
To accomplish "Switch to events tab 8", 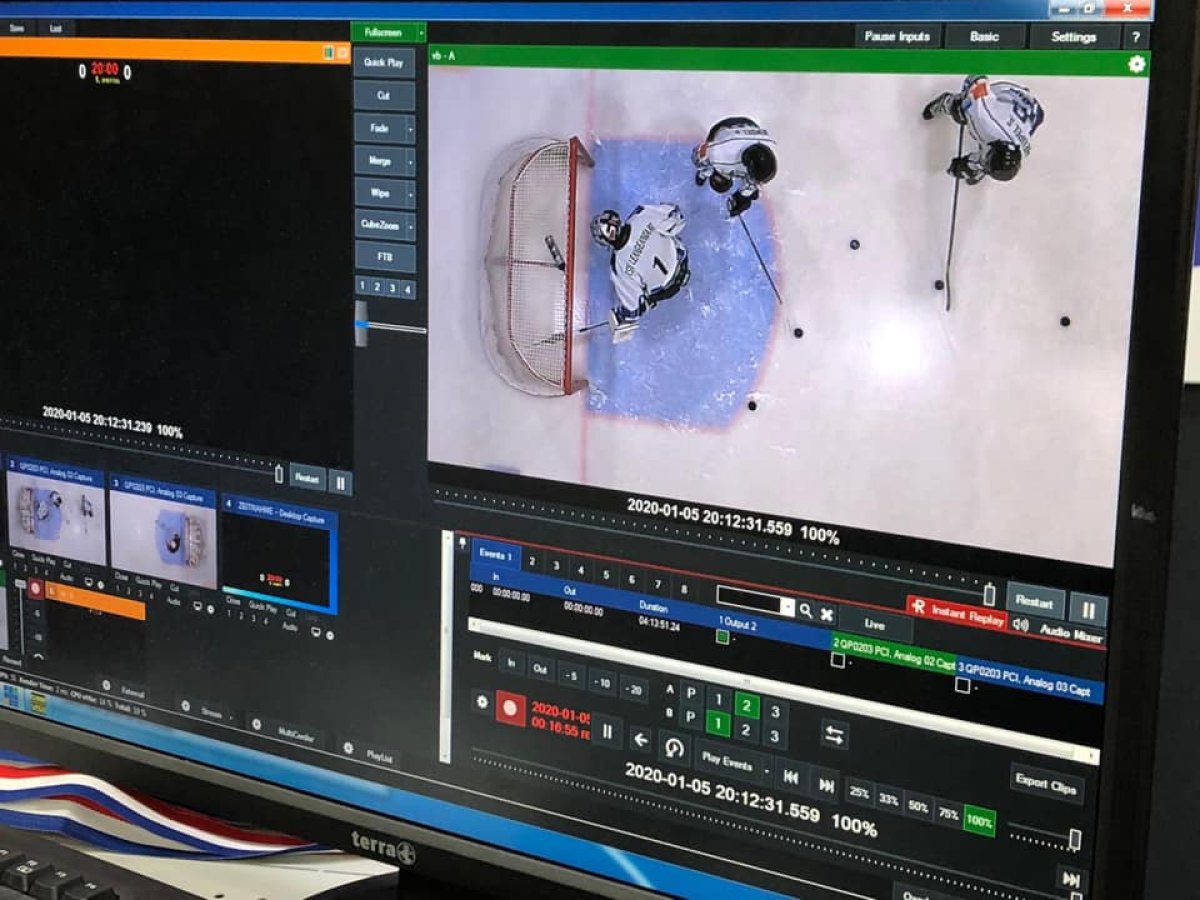I will click(683, 588).
